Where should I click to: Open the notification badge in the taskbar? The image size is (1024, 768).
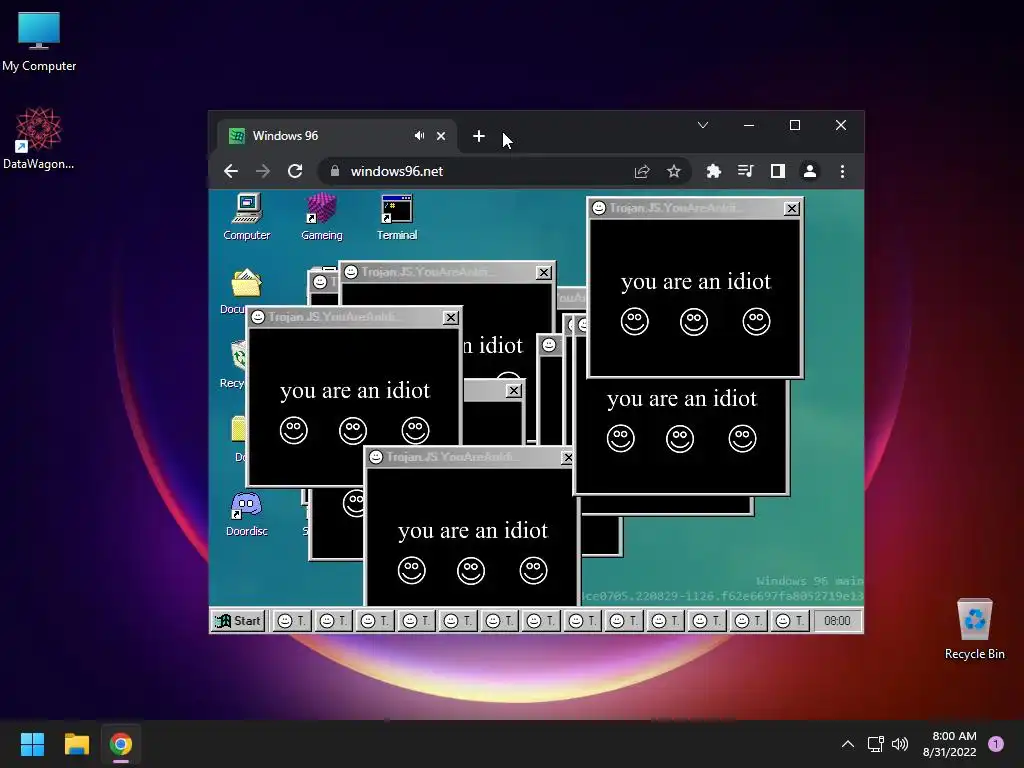click(x=996, y=744)
